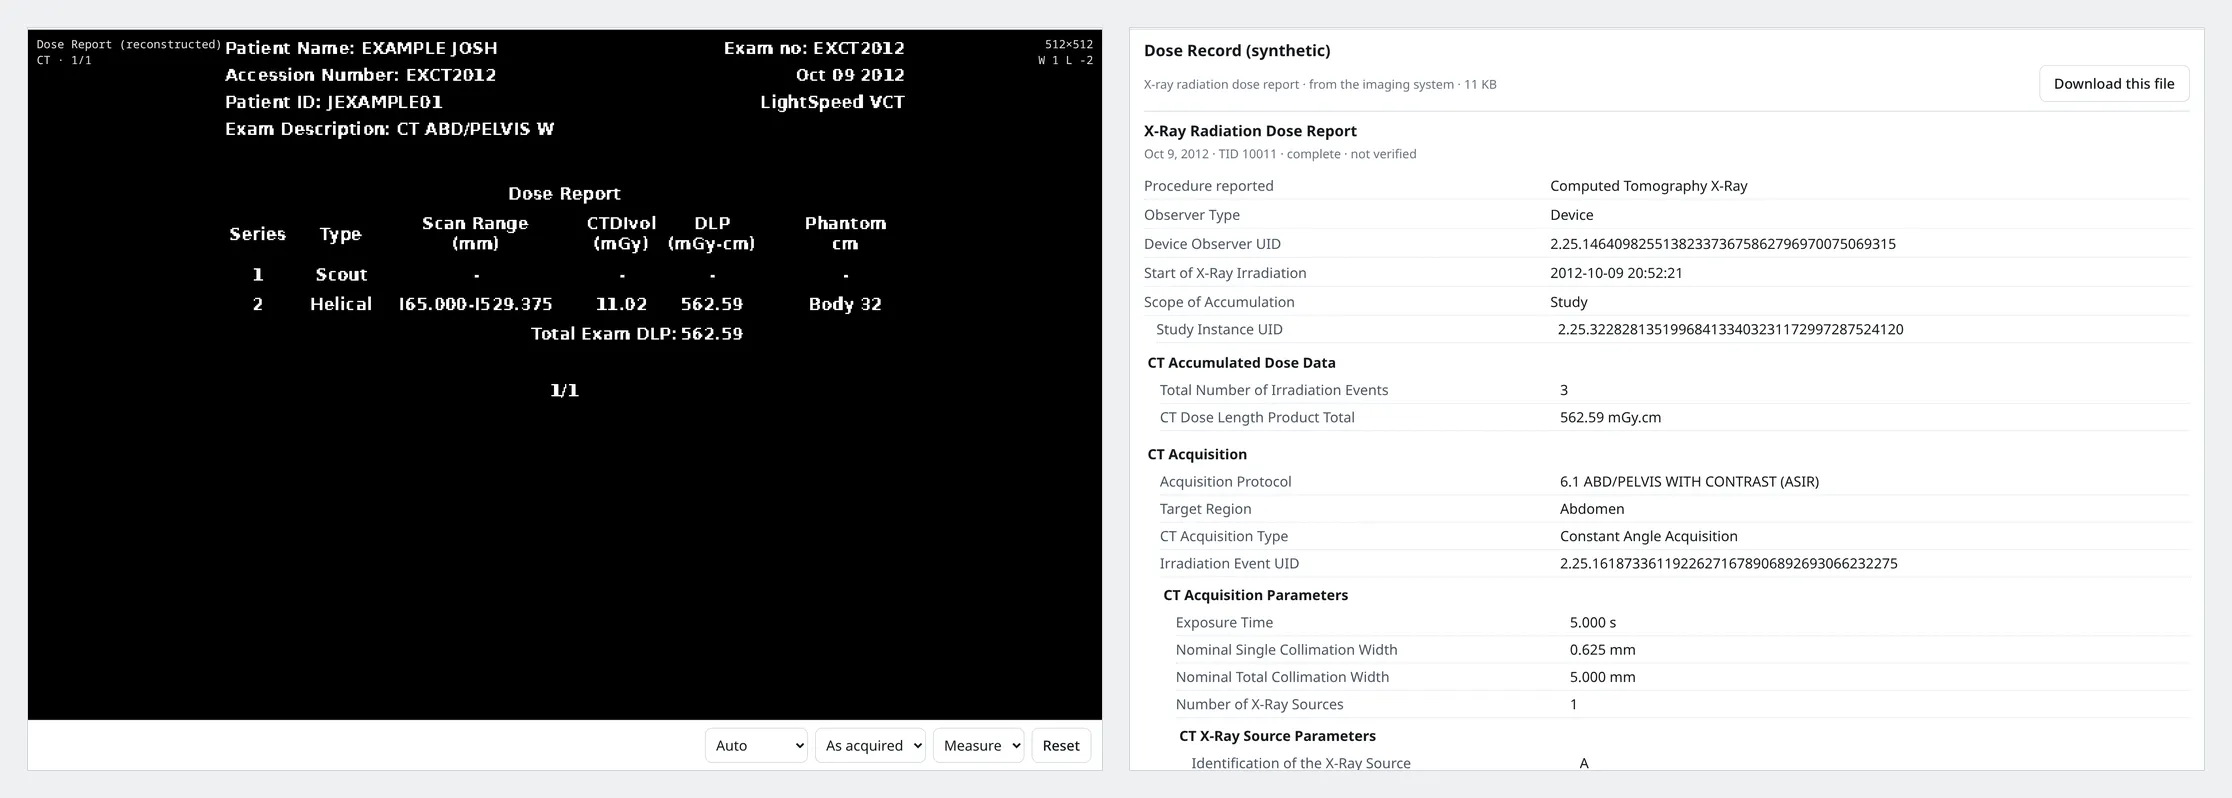Click the LightSpeed VCT scanner label
Image resolution: width=2232 pixels, height=798 pixels.
point(832,102)
